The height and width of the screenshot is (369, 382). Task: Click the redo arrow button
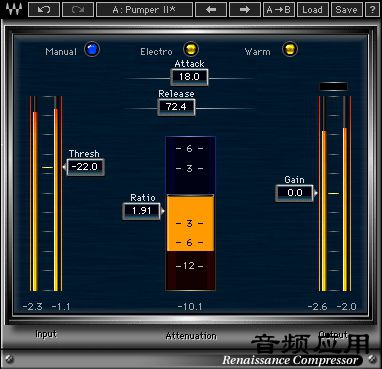point(78,10)
